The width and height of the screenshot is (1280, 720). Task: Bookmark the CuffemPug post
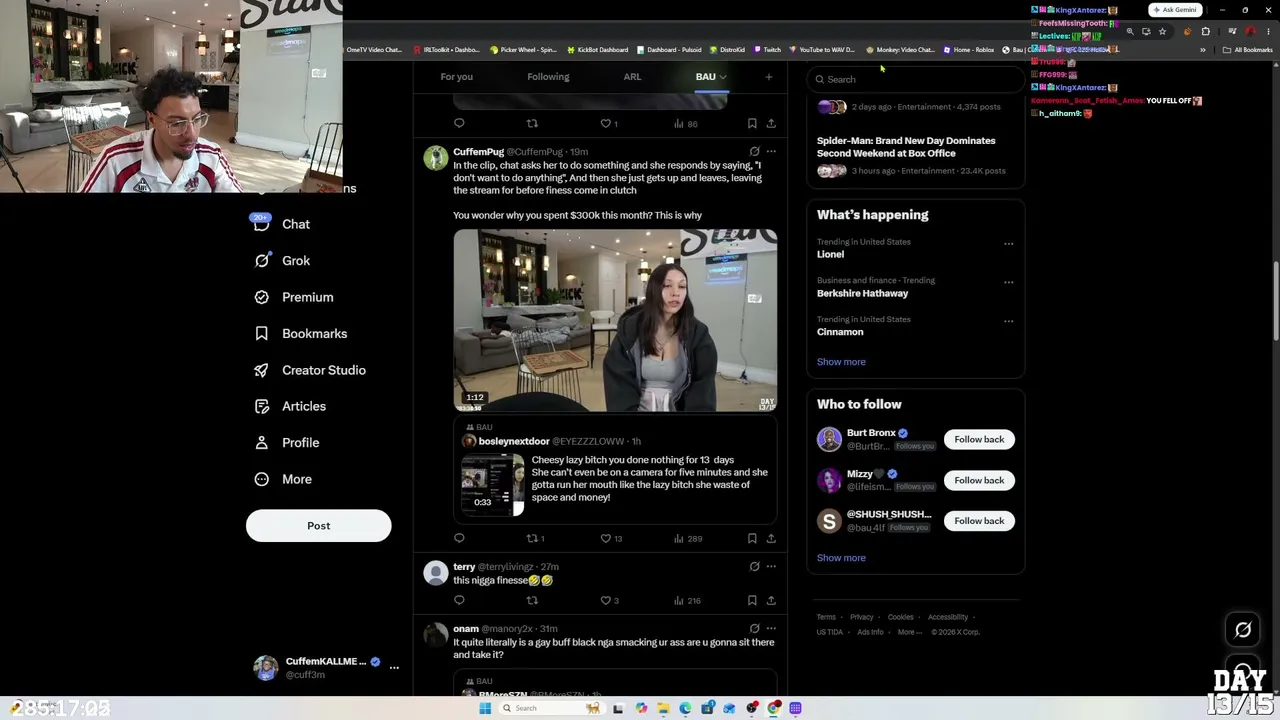752,538
